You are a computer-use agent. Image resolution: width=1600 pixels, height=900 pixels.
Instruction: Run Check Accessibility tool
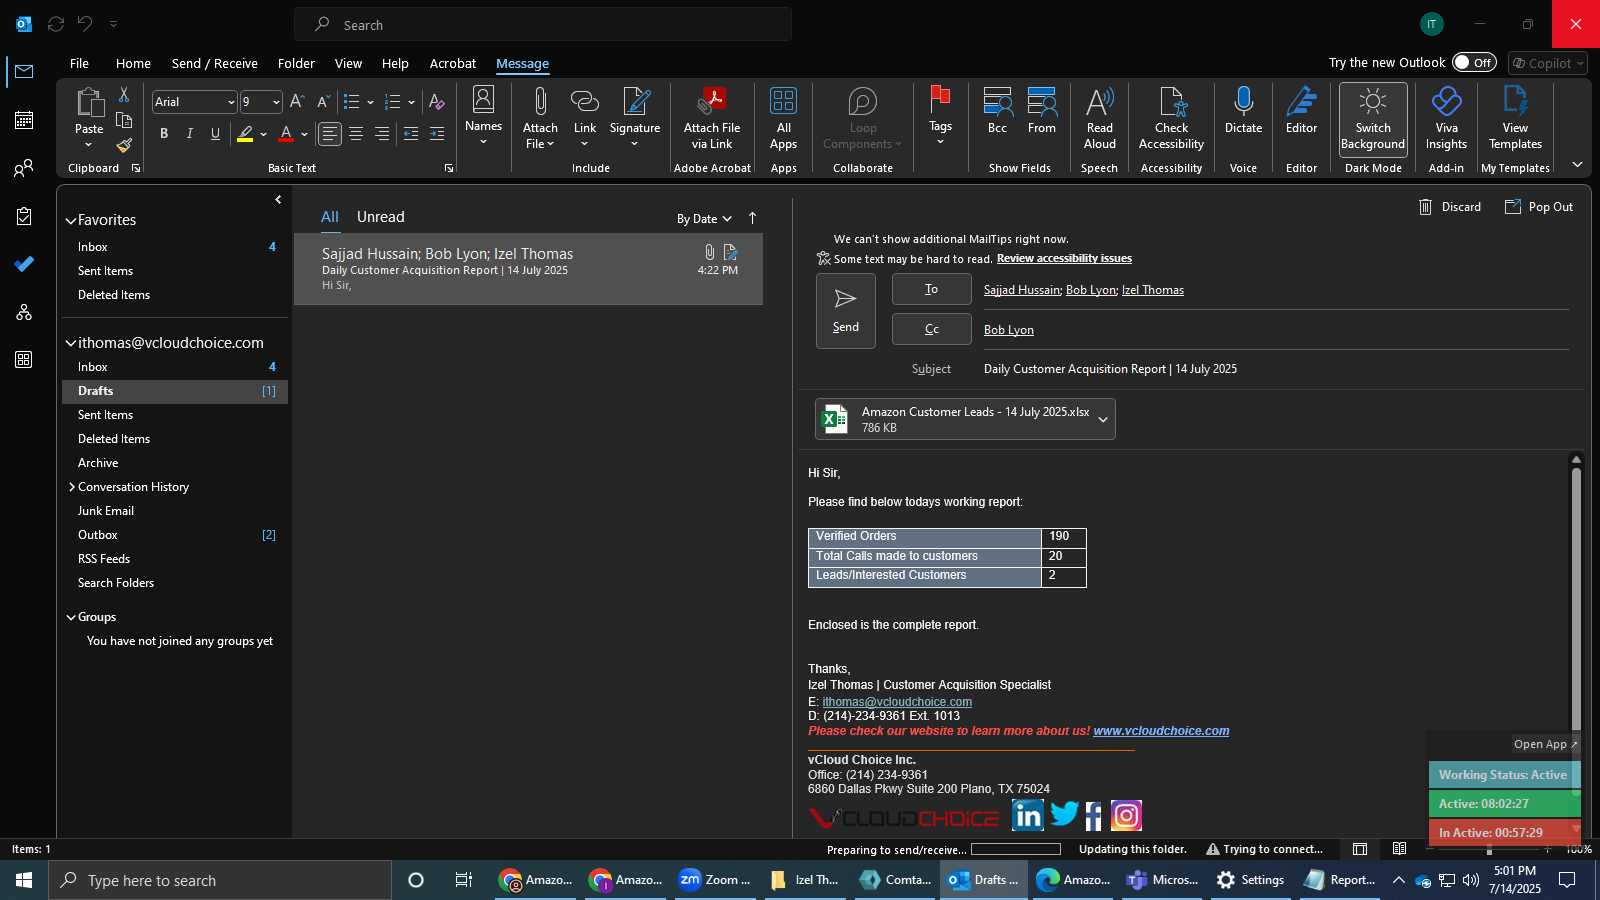(1172, 118)
